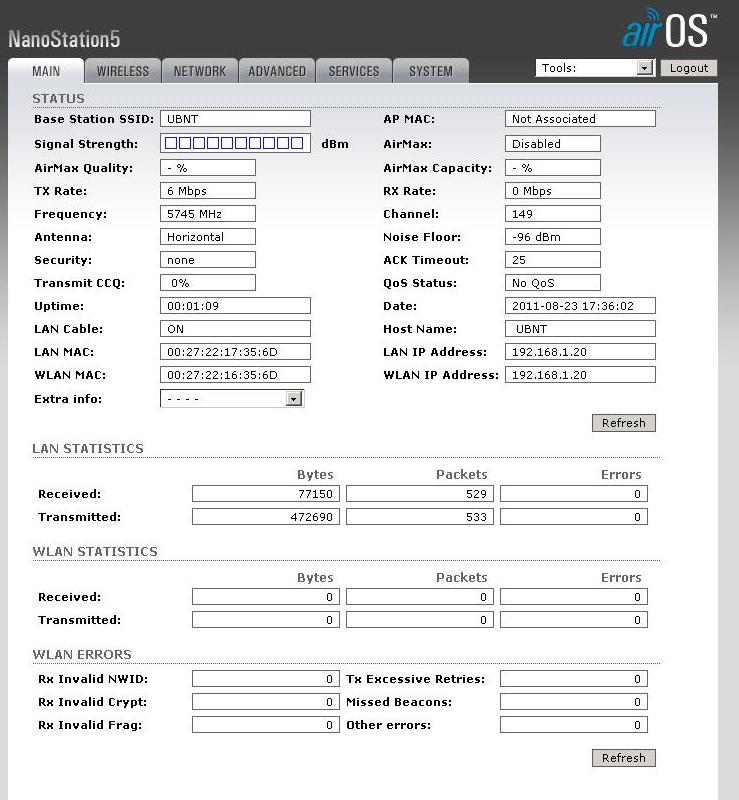
Task: Click the AirMax Quality percent field
Action: click(208, 167)
